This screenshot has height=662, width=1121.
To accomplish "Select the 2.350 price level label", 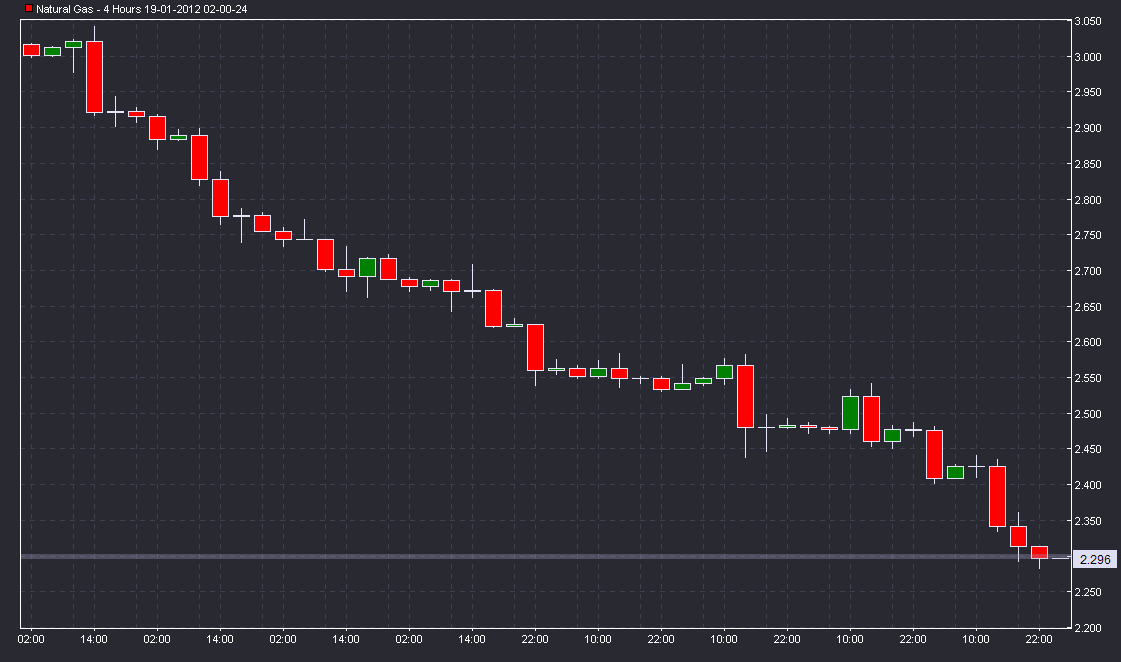I will tap(1088, 520).
